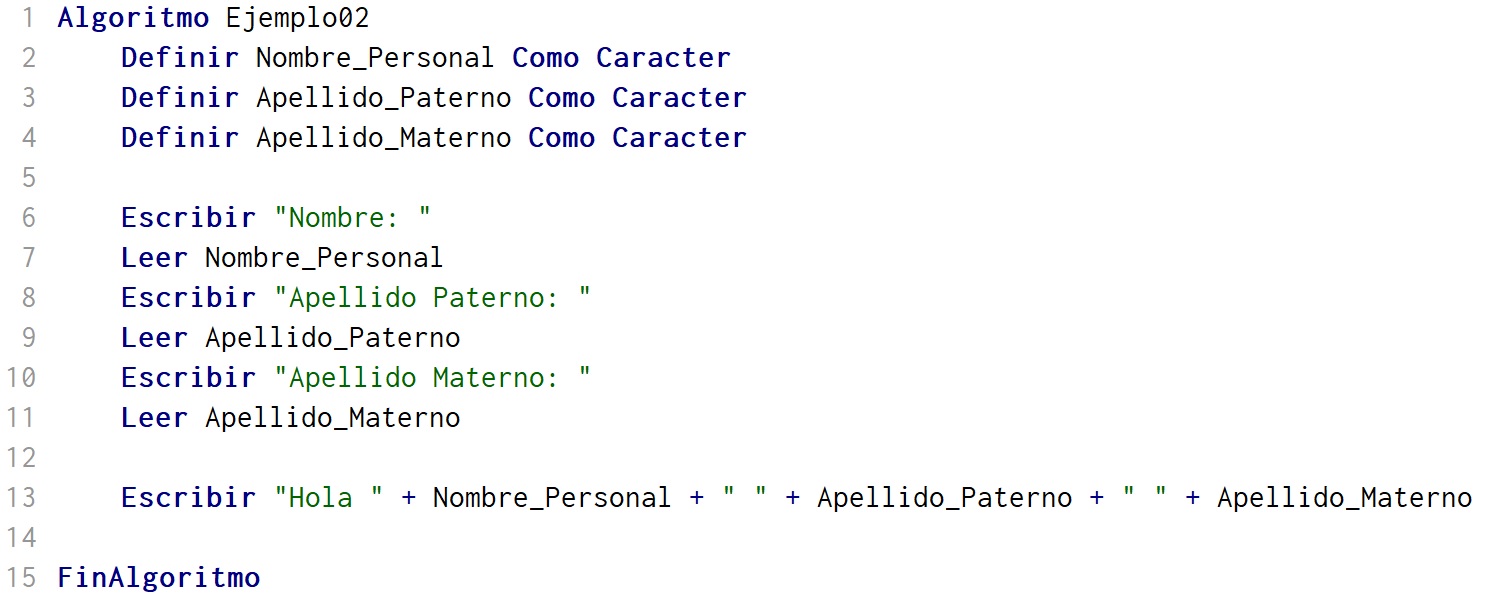Click the Como keyword on line 3
The width and height of the screenshot is (1490, 596).
(561, 98)
